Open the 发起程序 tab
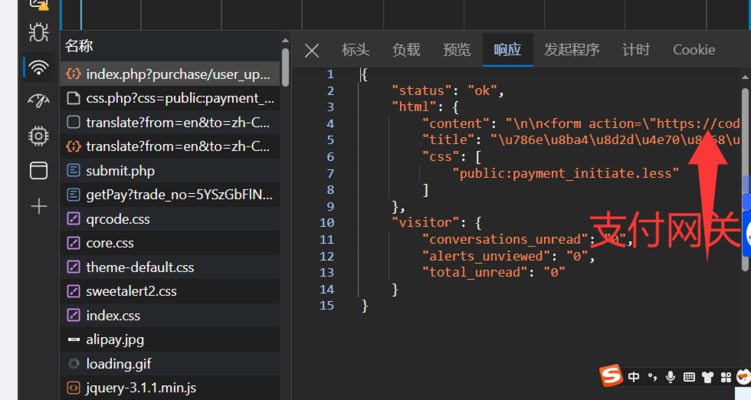This screenshot has width=751, height=400. pos(572,50)
